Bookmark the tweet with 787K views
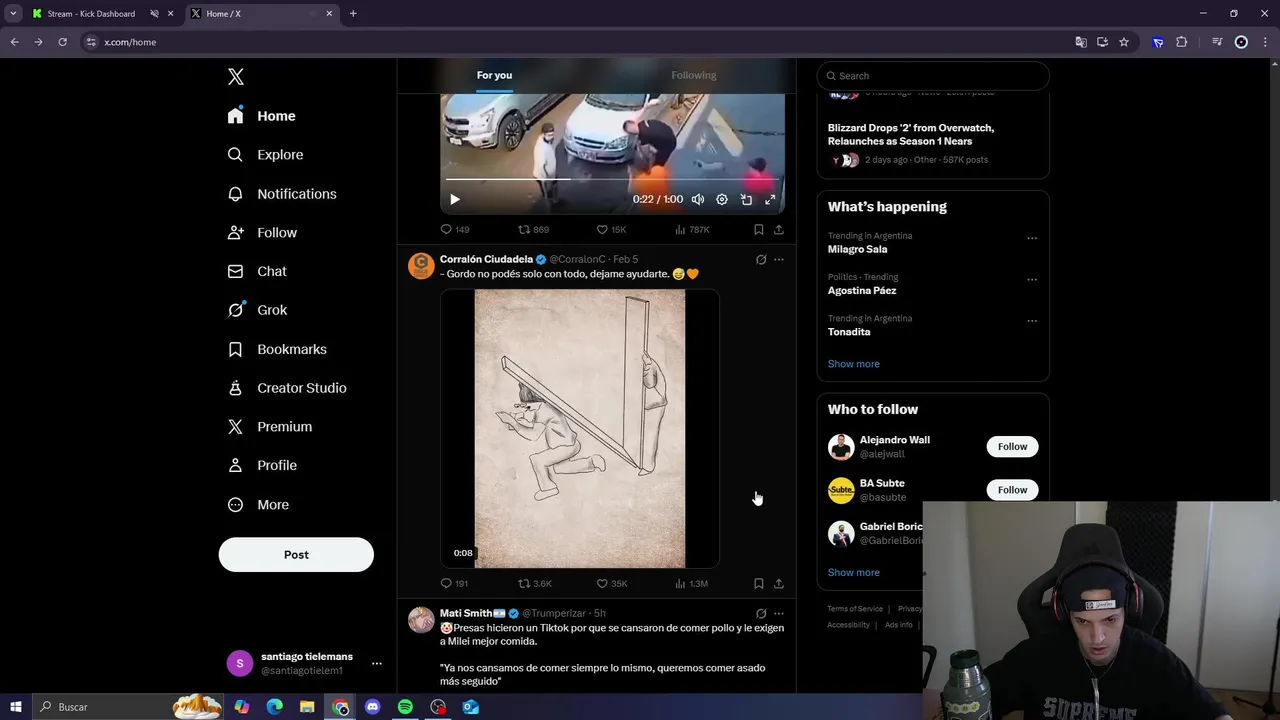 point(758,230)
